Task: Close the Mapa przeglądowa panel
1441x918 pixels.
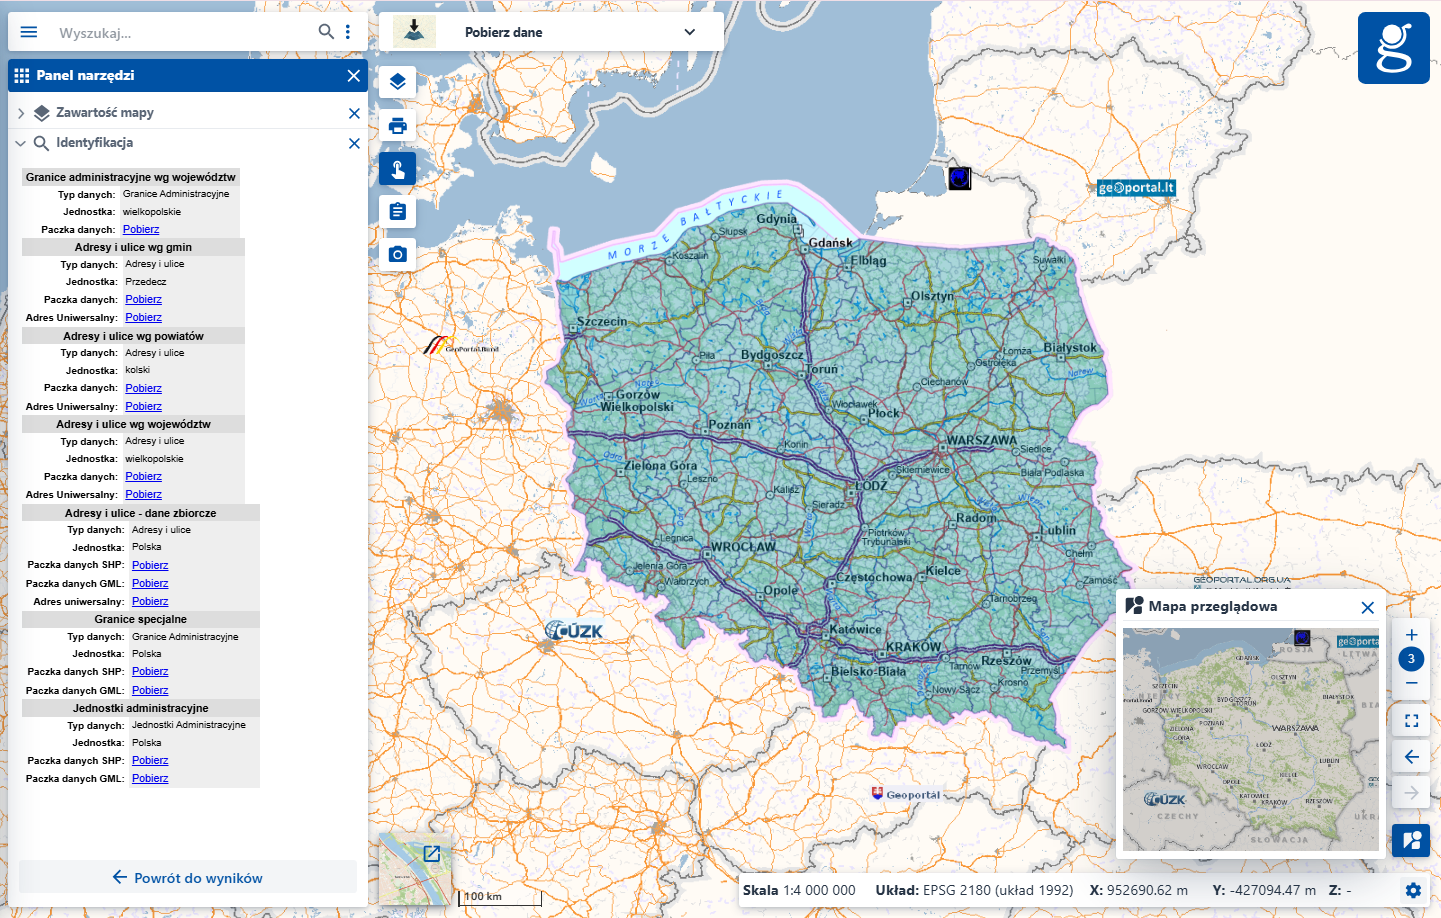Action: click(1367, 607)
